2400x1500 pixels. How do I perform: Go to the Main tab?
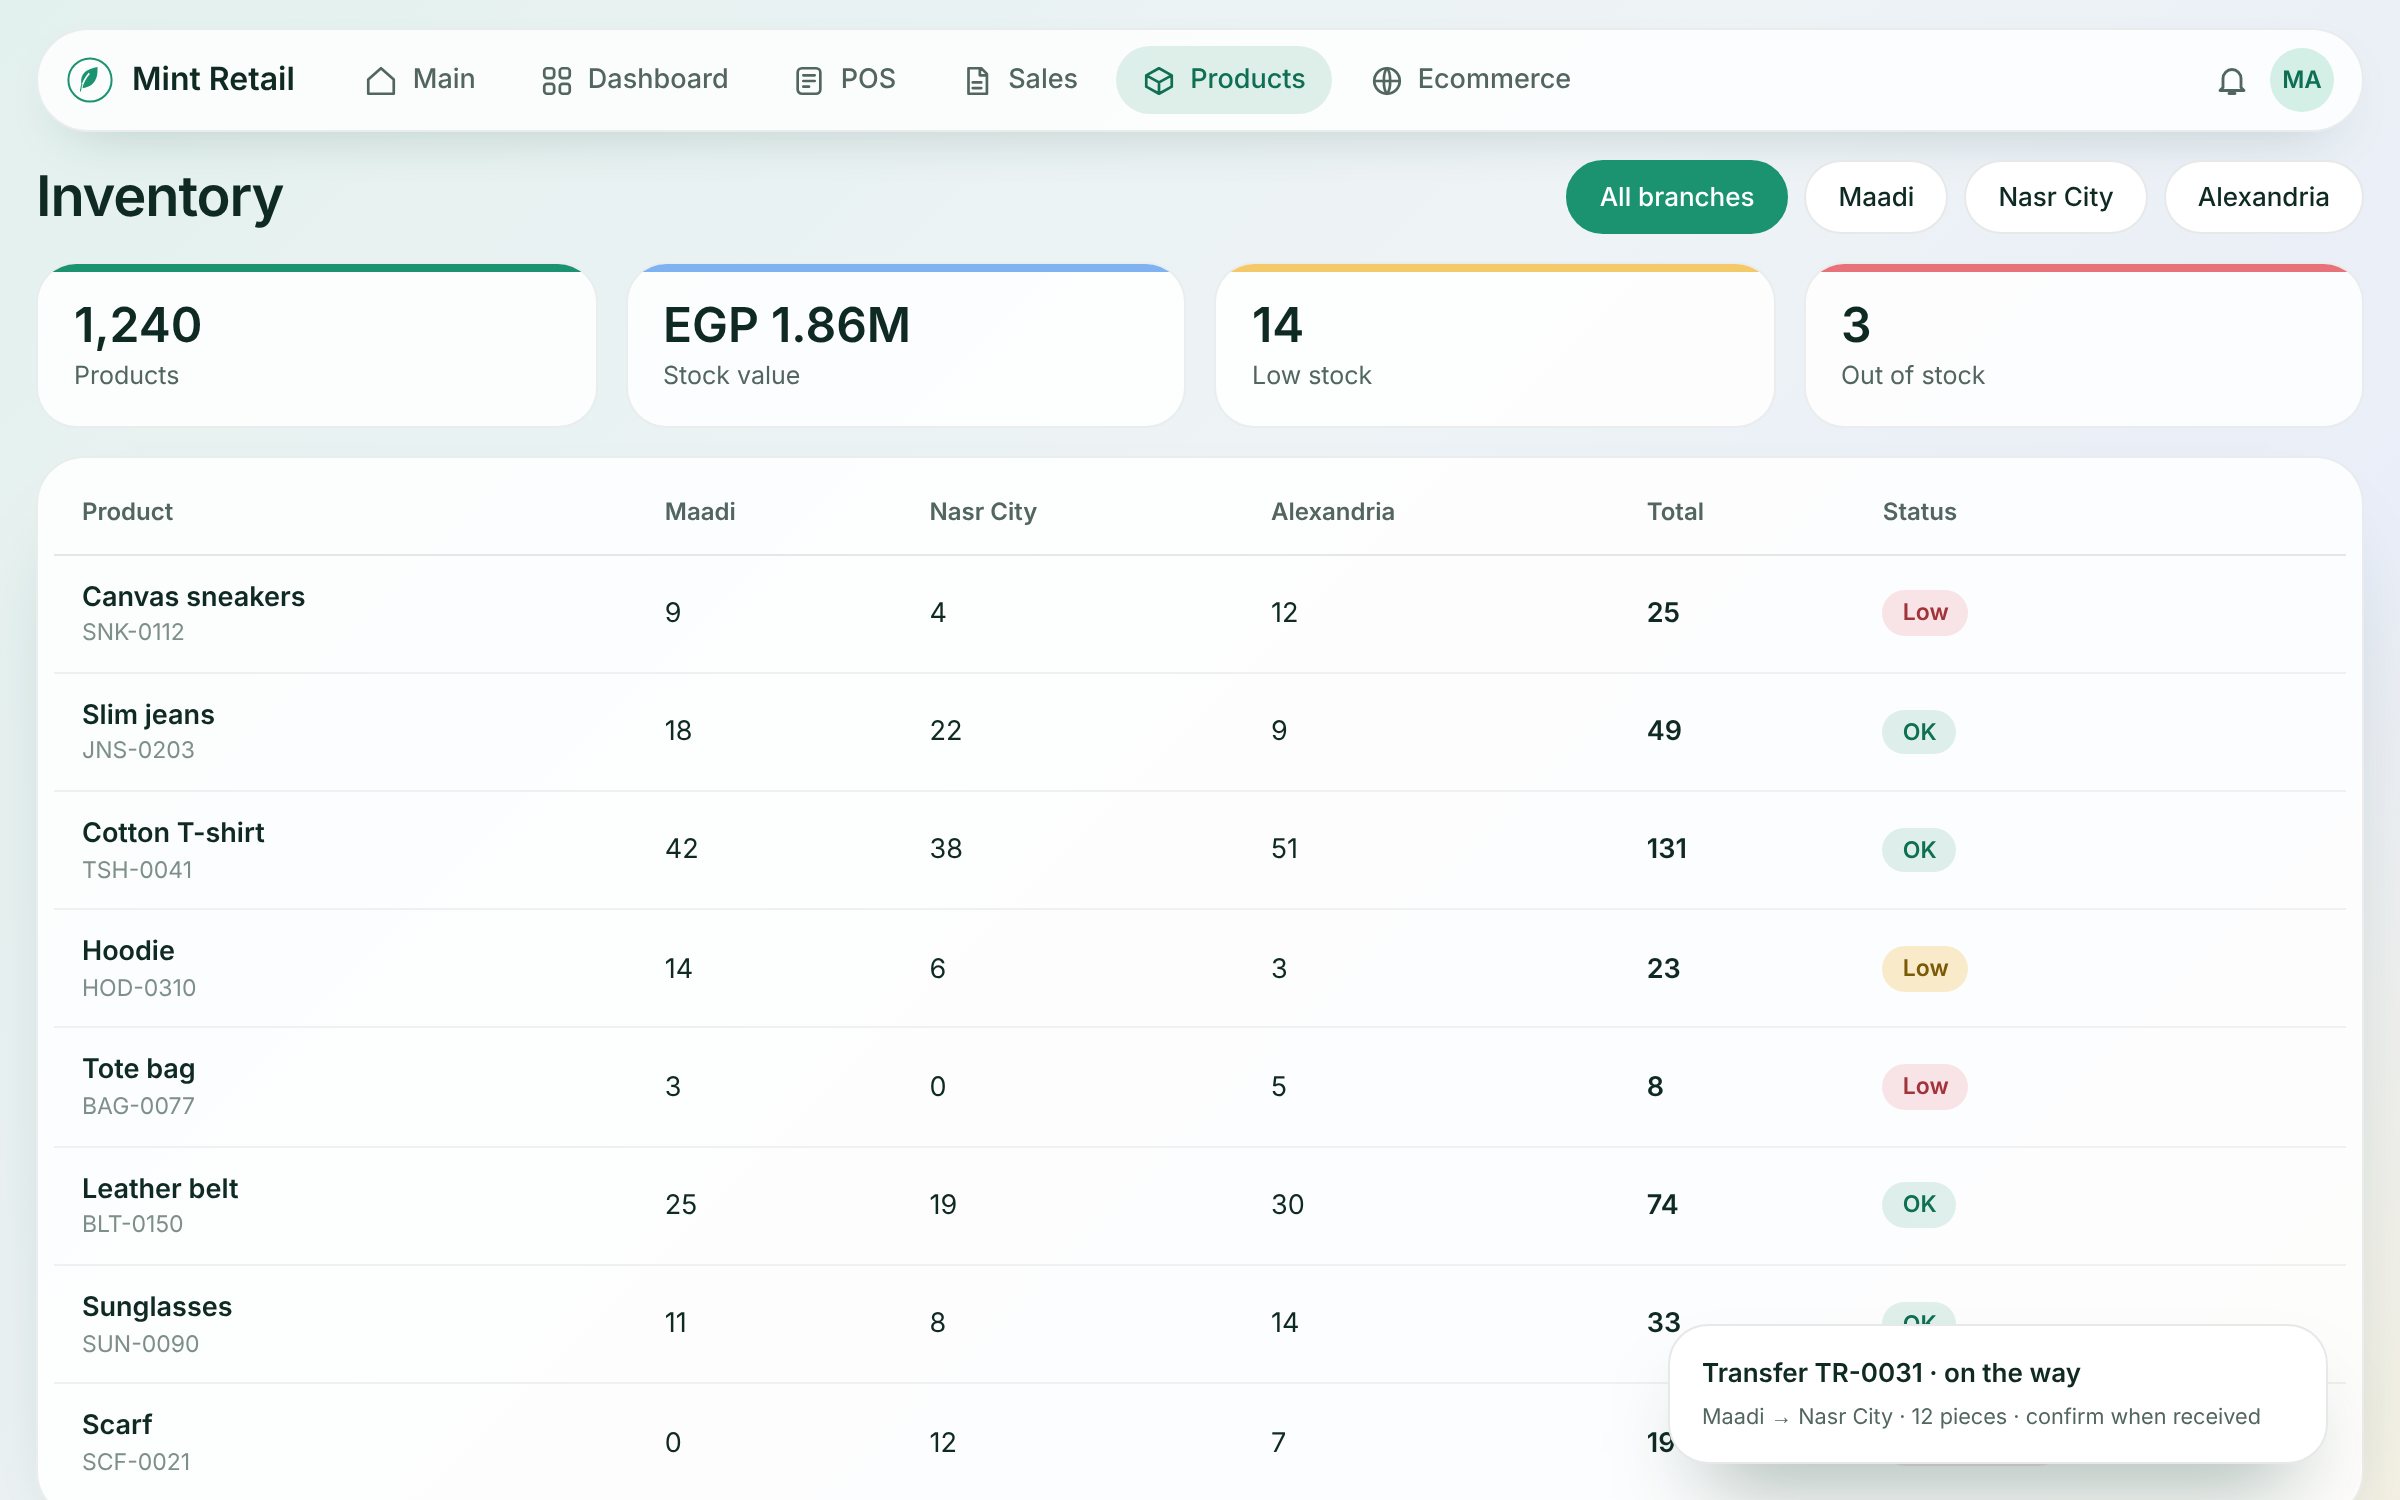click(420, 80)
